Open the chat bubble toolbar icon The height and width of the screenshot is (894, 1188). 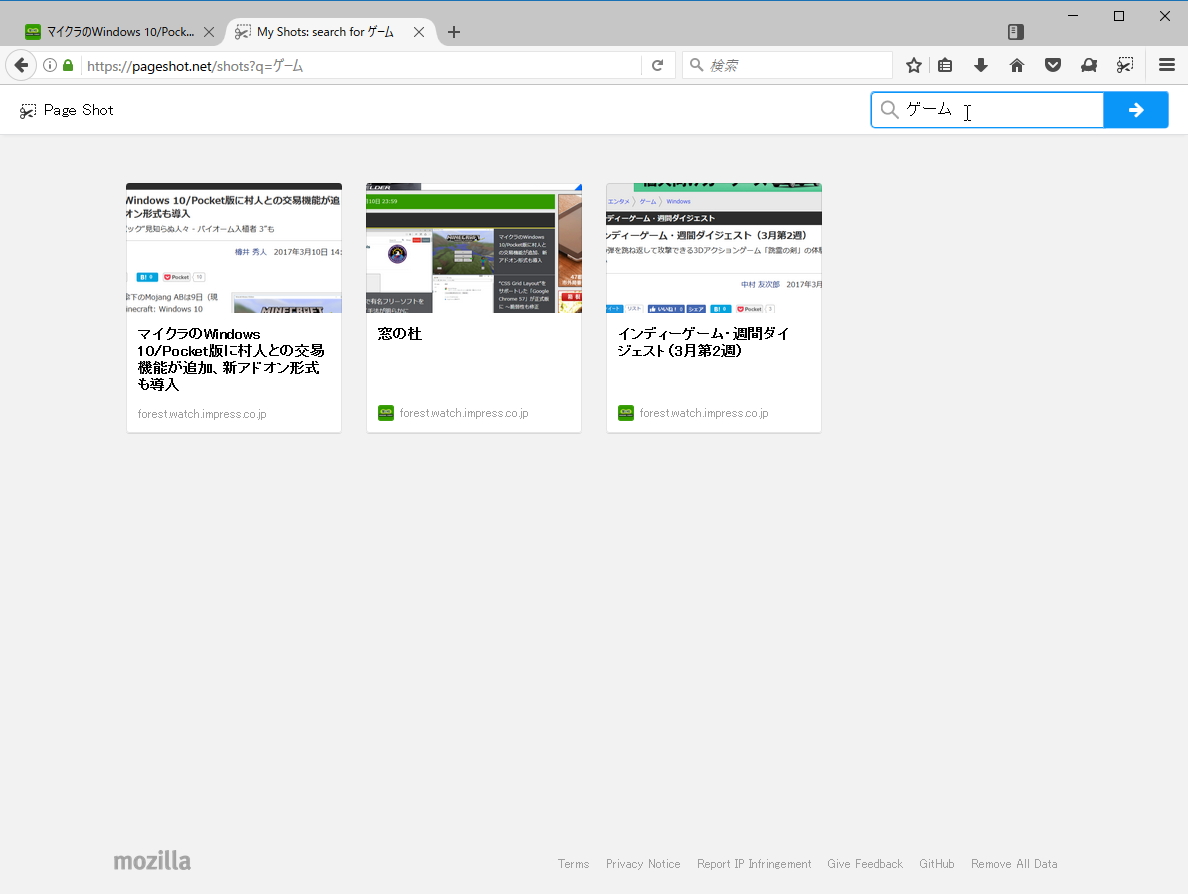[x=1089, y=65]
